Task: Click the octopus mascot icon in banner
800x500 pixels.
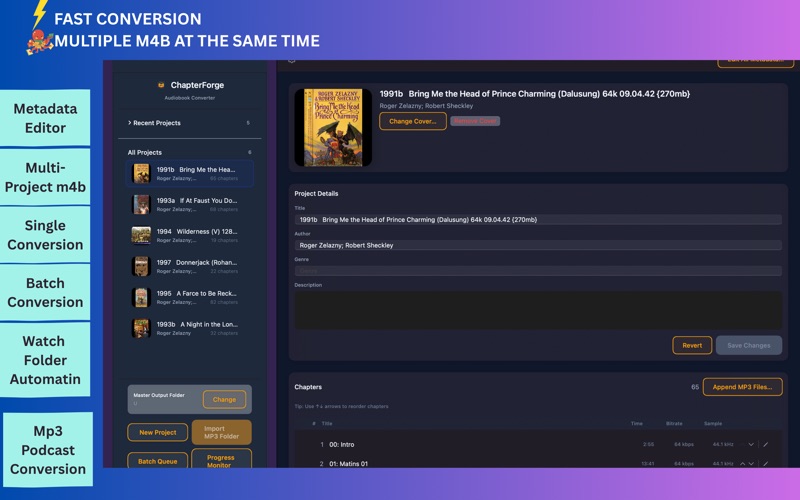Action: pos(40,42)
